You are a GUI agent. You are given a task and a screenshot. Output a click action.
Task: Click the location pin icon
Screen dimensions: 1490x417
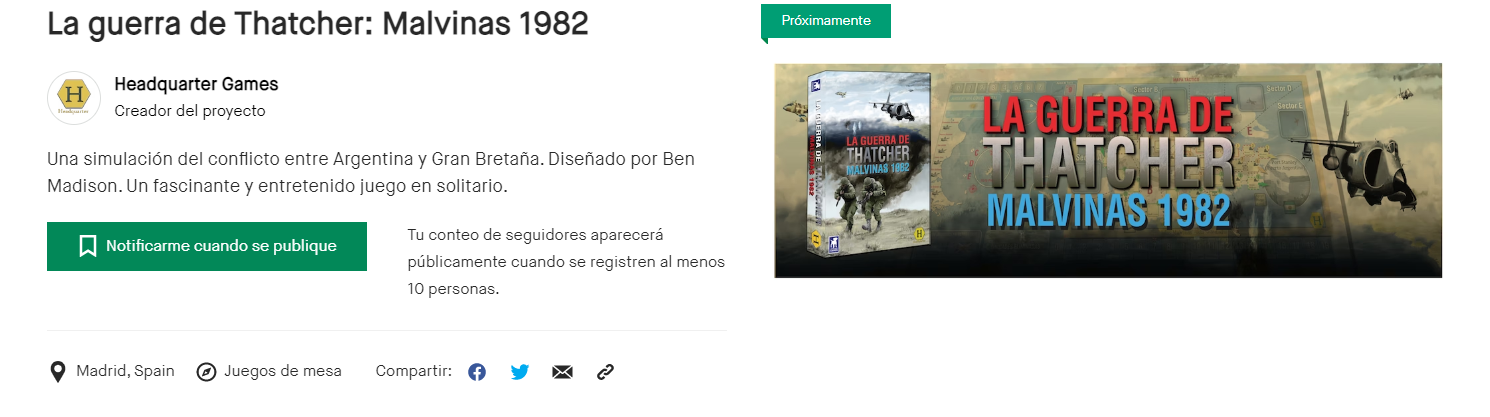point(58,372)
